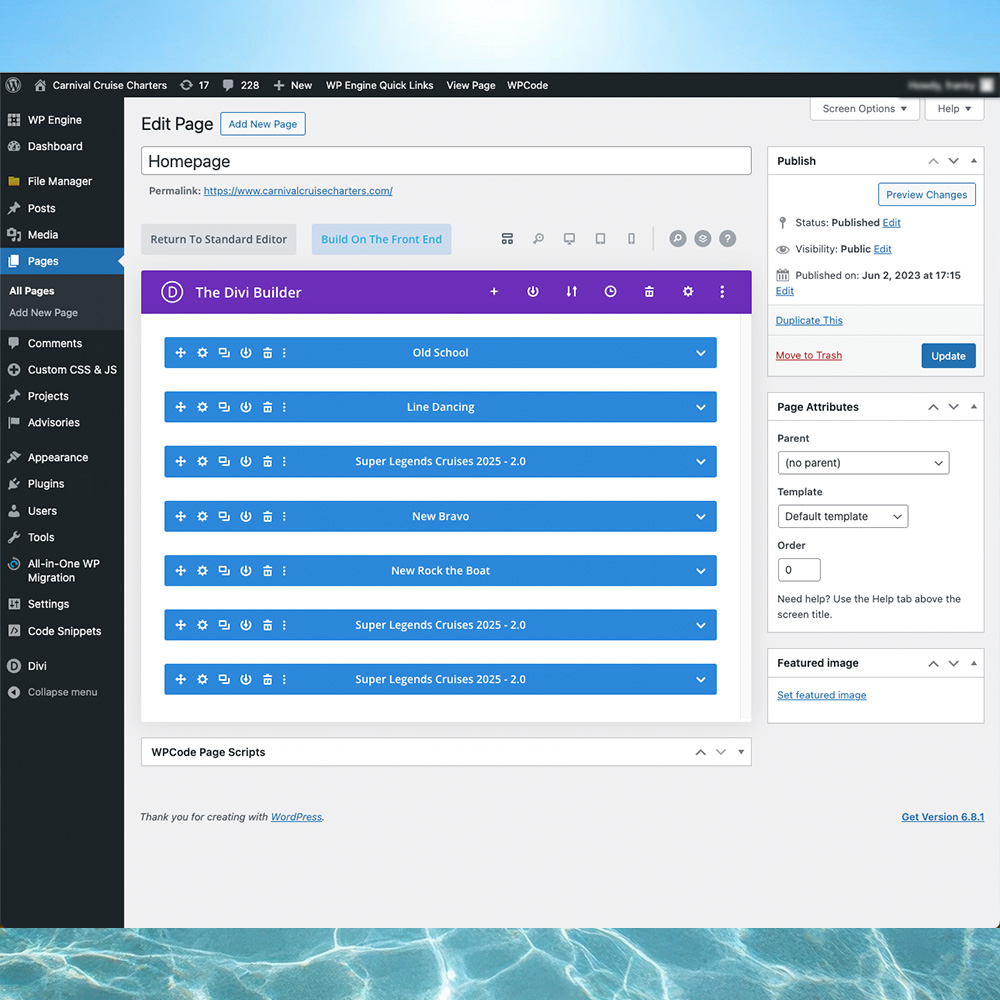Toggle power icon on Line Dancing section
The height and width of the screenshot is (1000, 1000).
[x=246, y=407]
